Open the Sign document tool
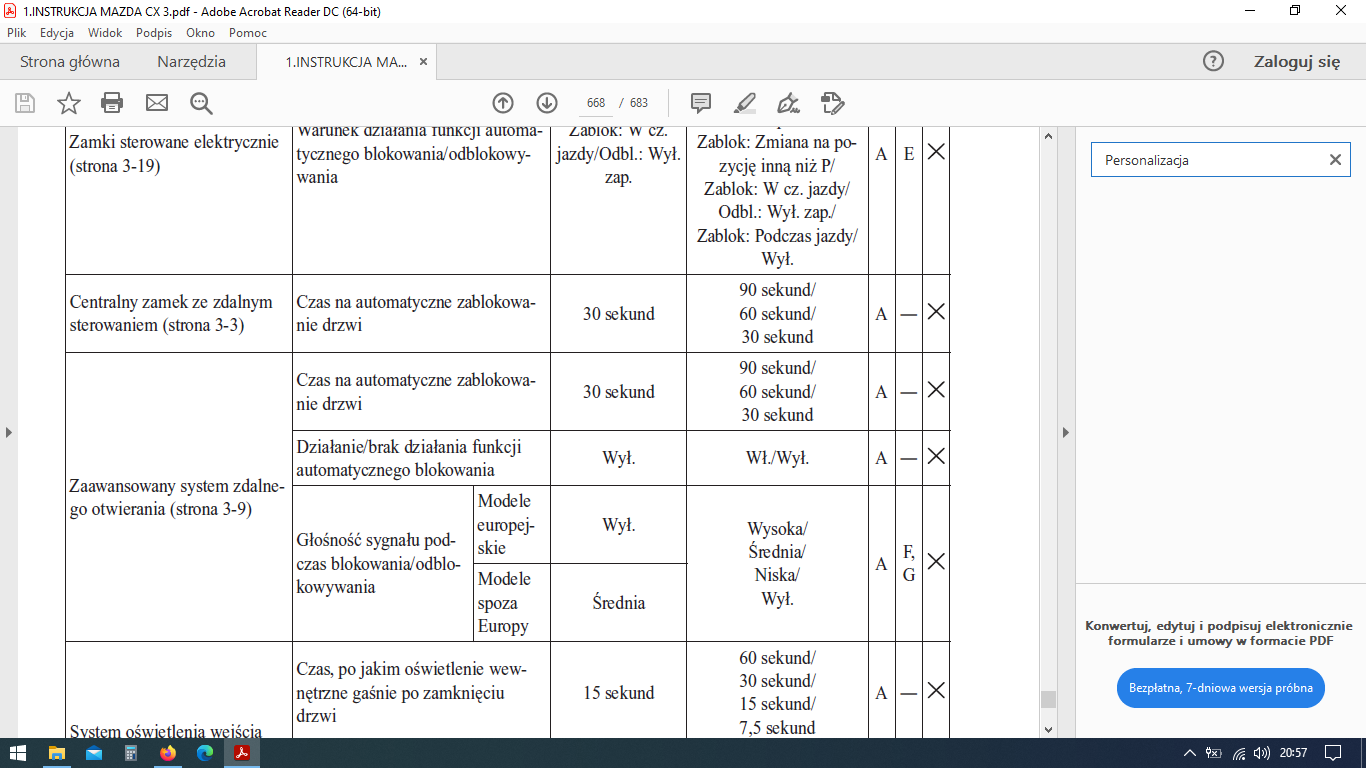Image resolution: width=1366 pixels, height=768 pixels. click(789, 103)
